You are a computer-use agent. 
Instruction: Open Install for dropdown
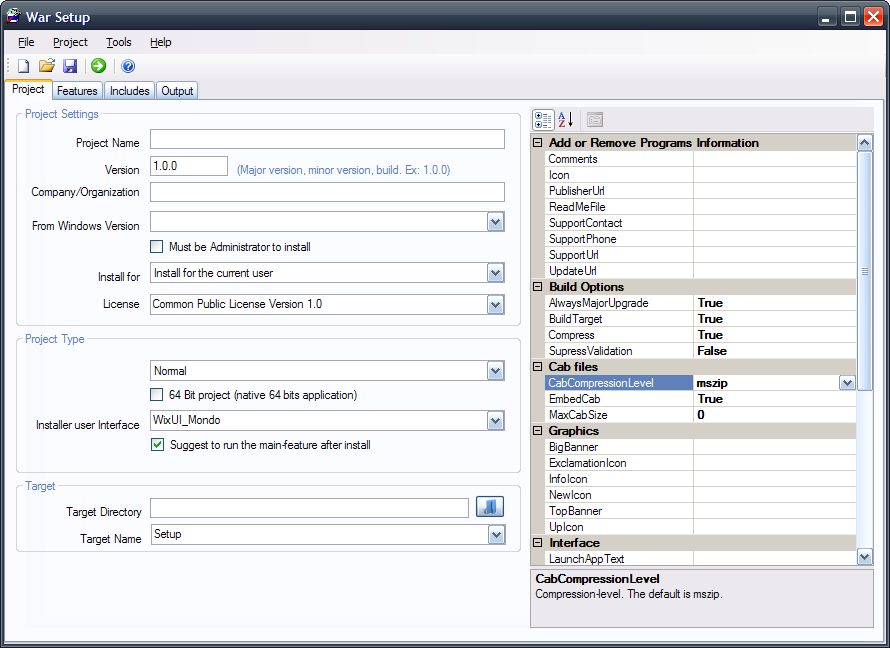tap(496, 273)
